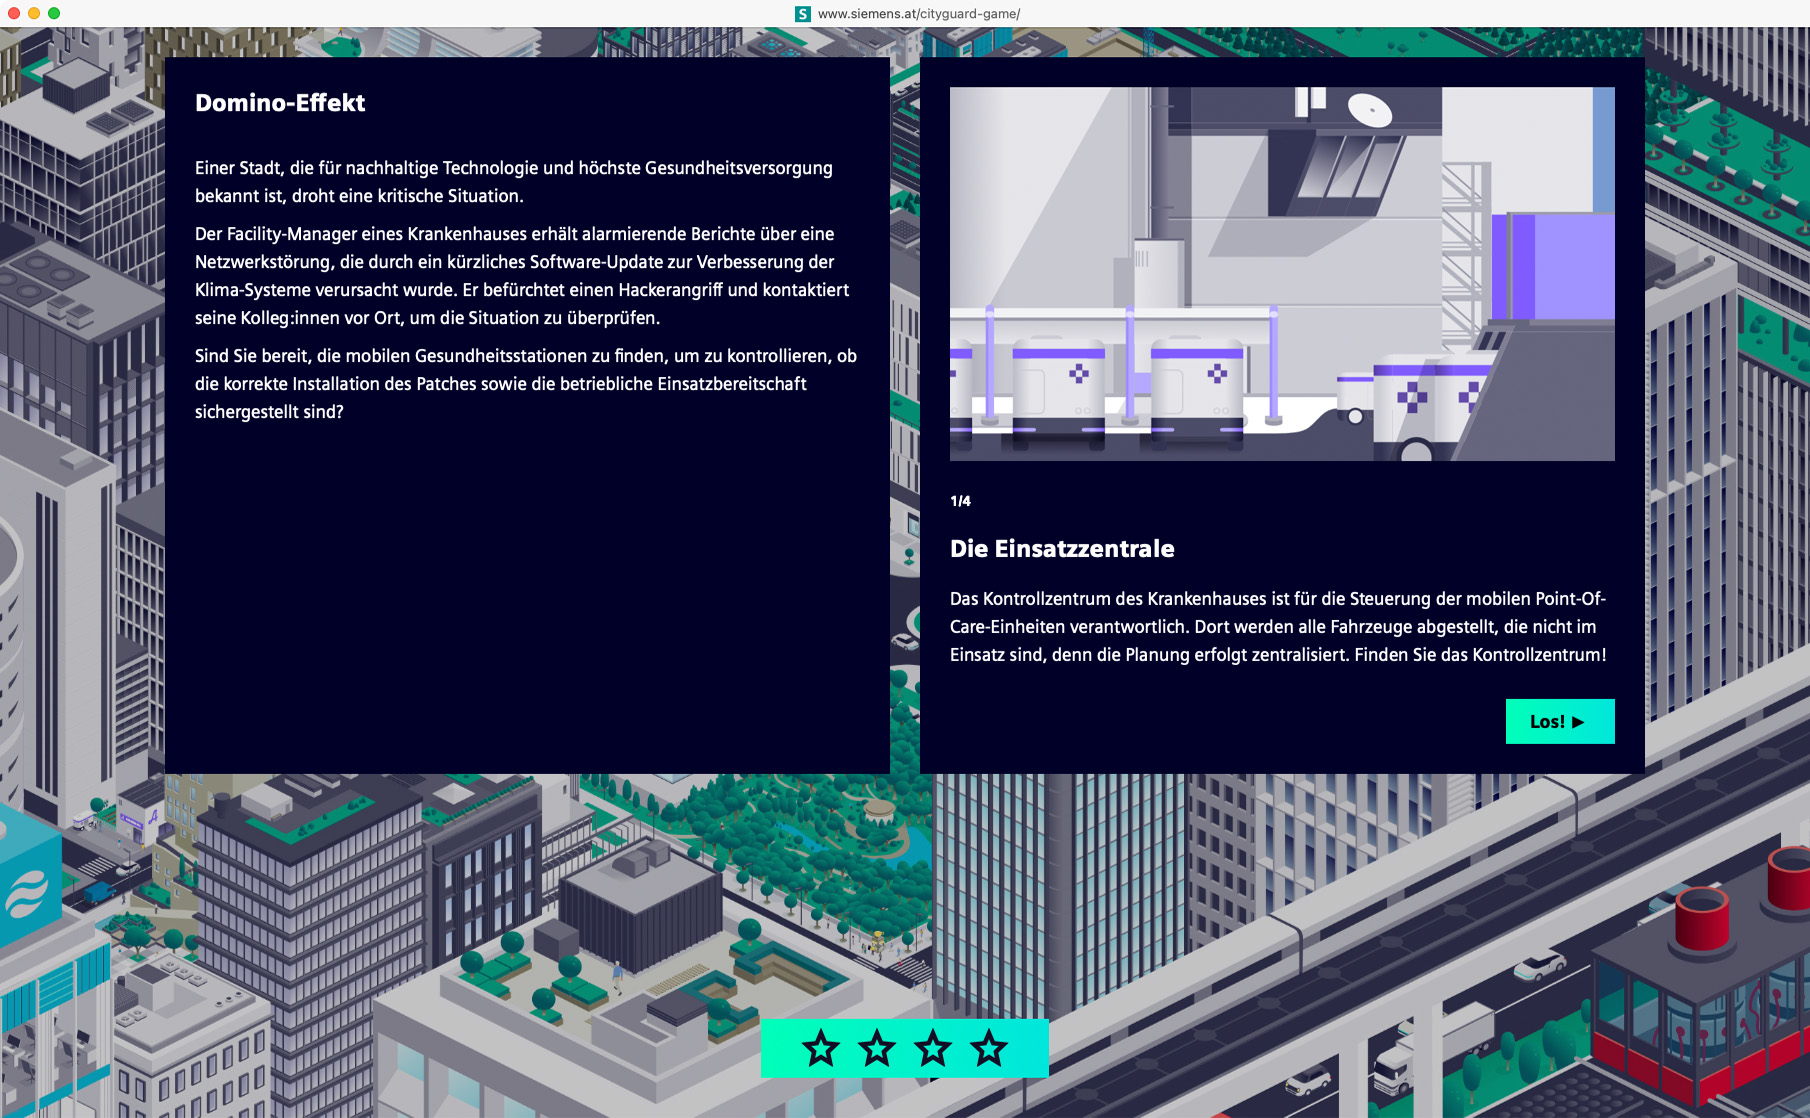Image resolution: width=1810 pixels, height=1118 pixels.
Task: Select the last star in the rating bar
Action: pos(989,1049)
